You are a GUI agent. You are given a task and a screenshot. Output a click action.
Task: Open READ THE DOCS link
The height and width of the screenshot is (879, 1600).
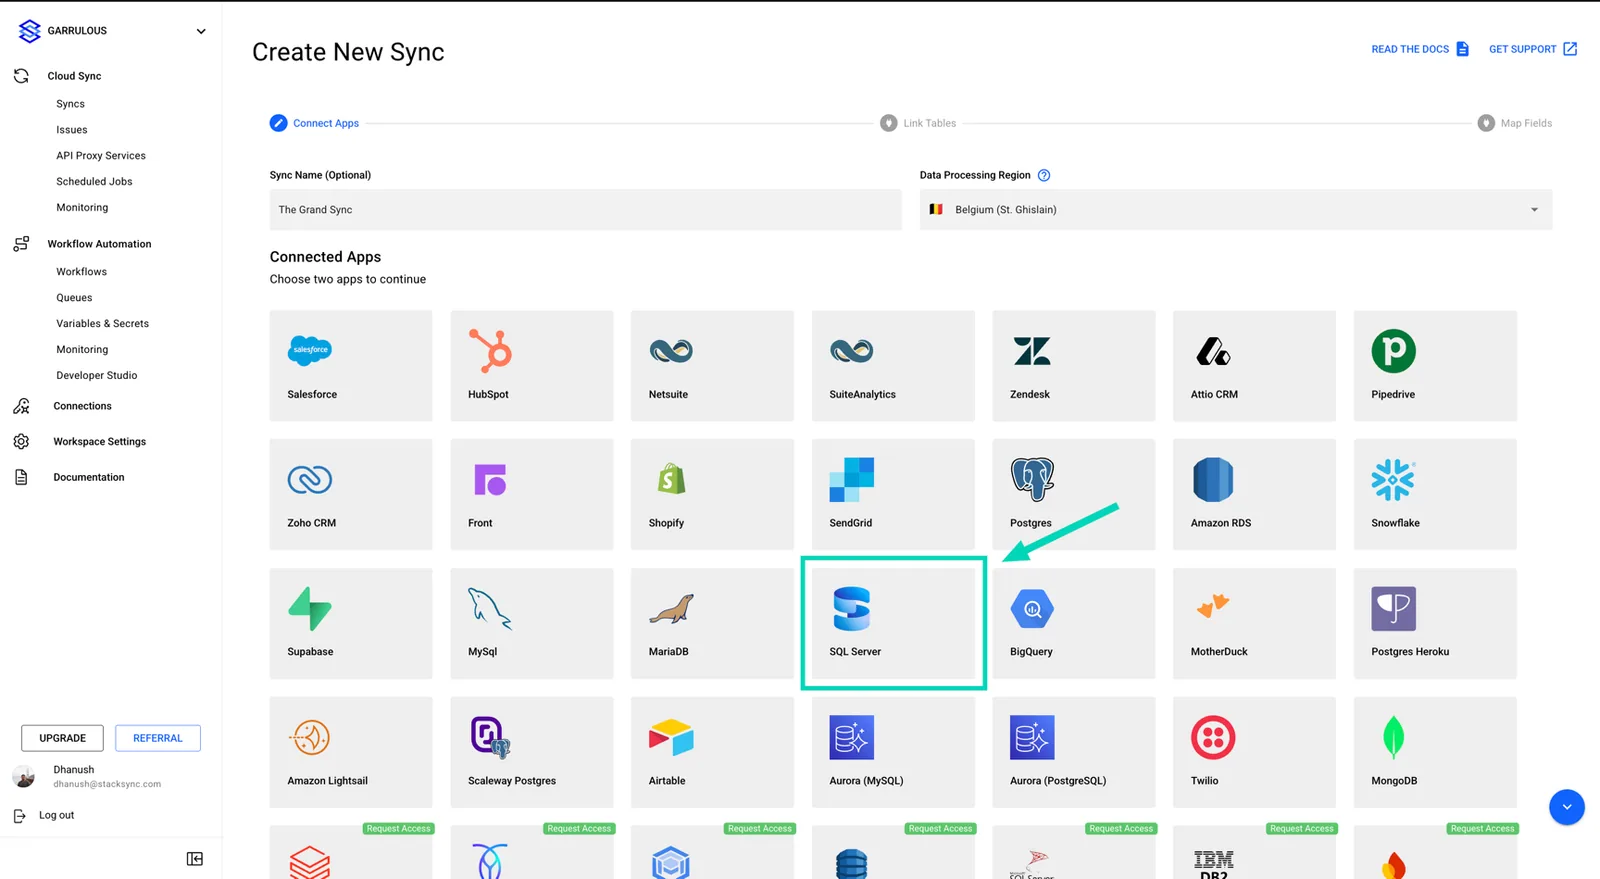(1420, 49)
